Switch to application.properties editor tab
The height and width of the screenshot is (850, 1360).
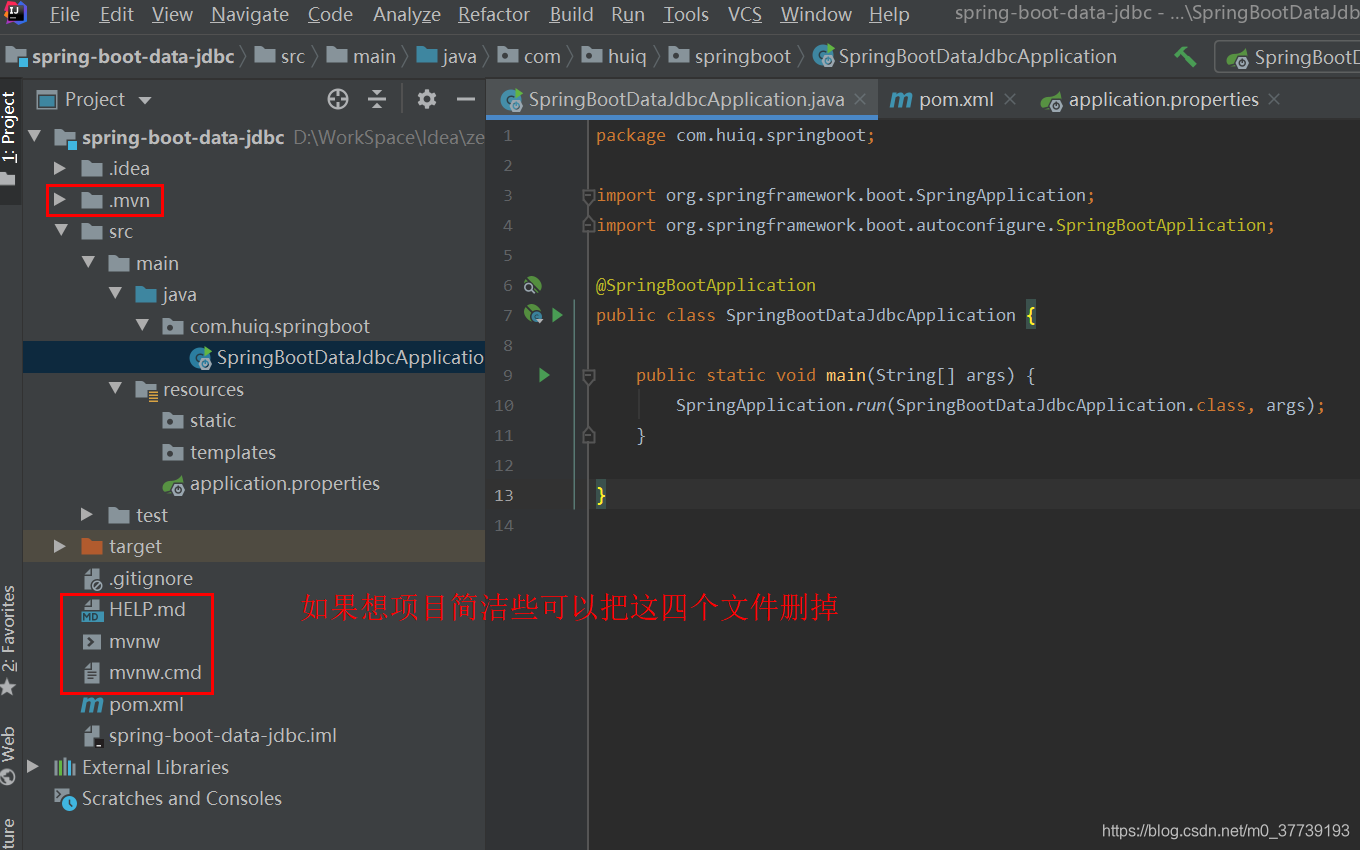(1161, 99)
